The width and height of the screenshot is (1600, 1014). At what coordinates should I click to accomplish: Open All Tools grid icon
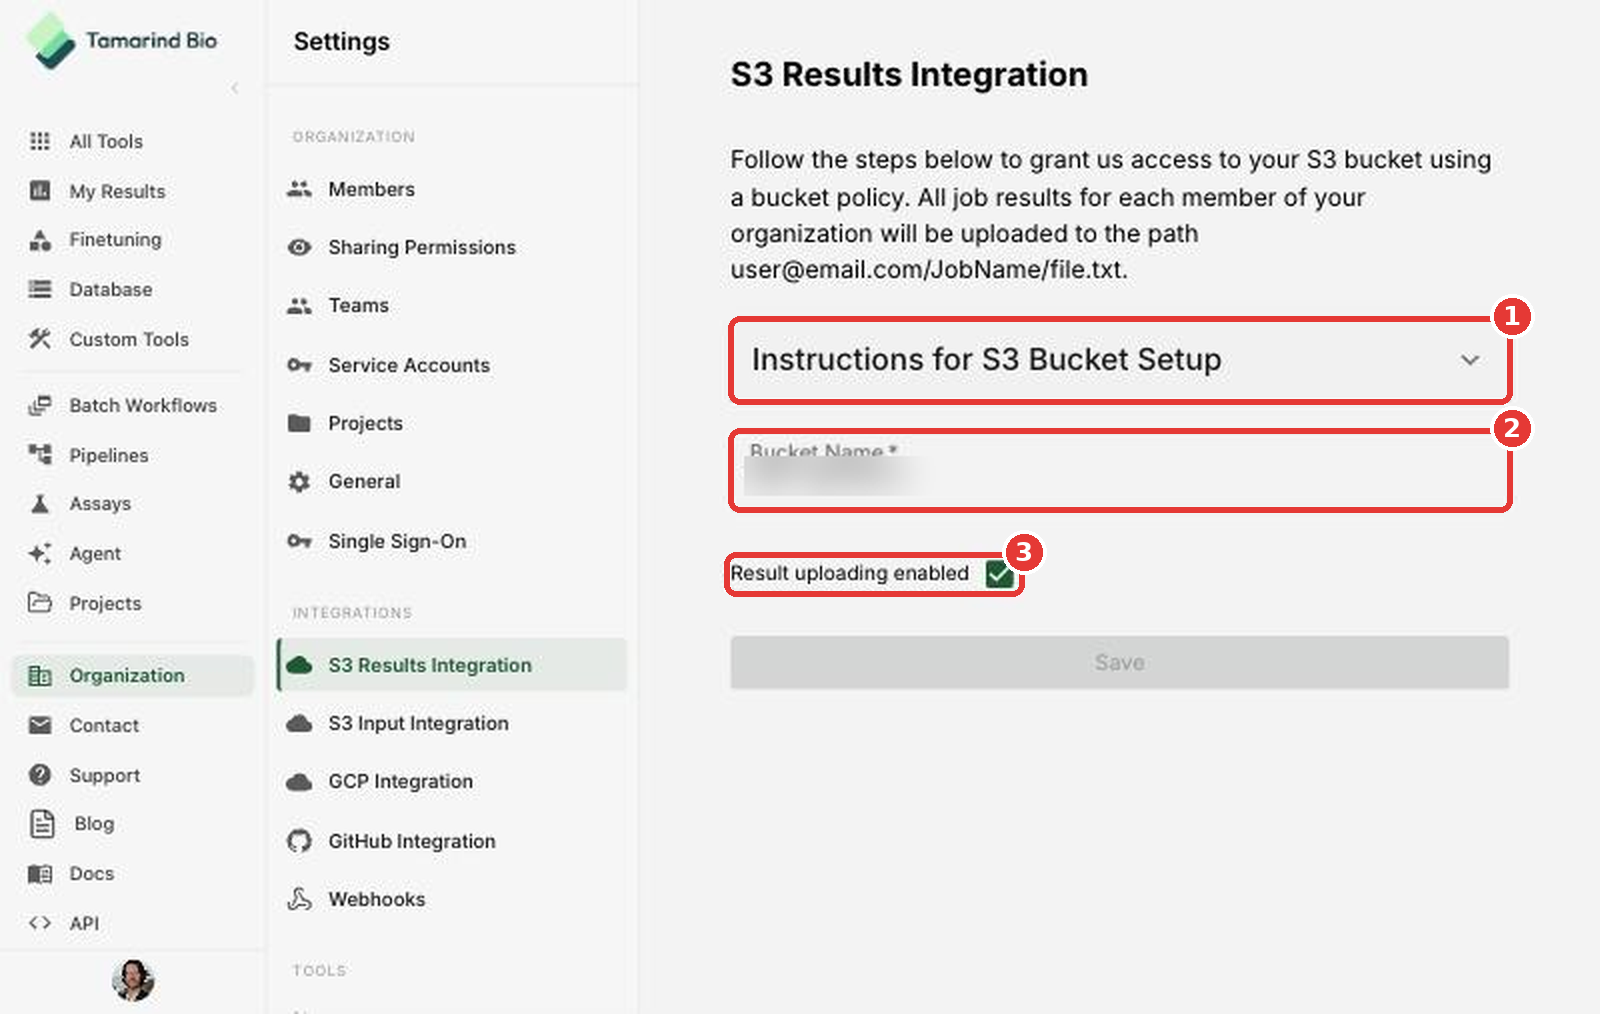pyautogui.click(x=40, y=141)
